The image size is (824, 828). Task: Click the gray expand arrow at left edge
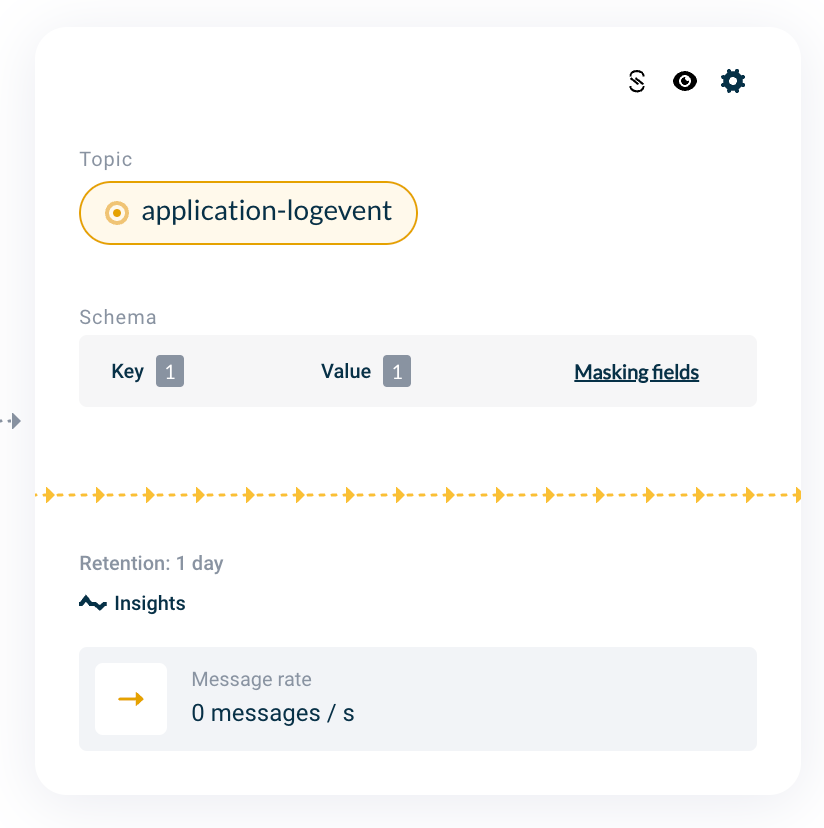(x=14, y=421)
